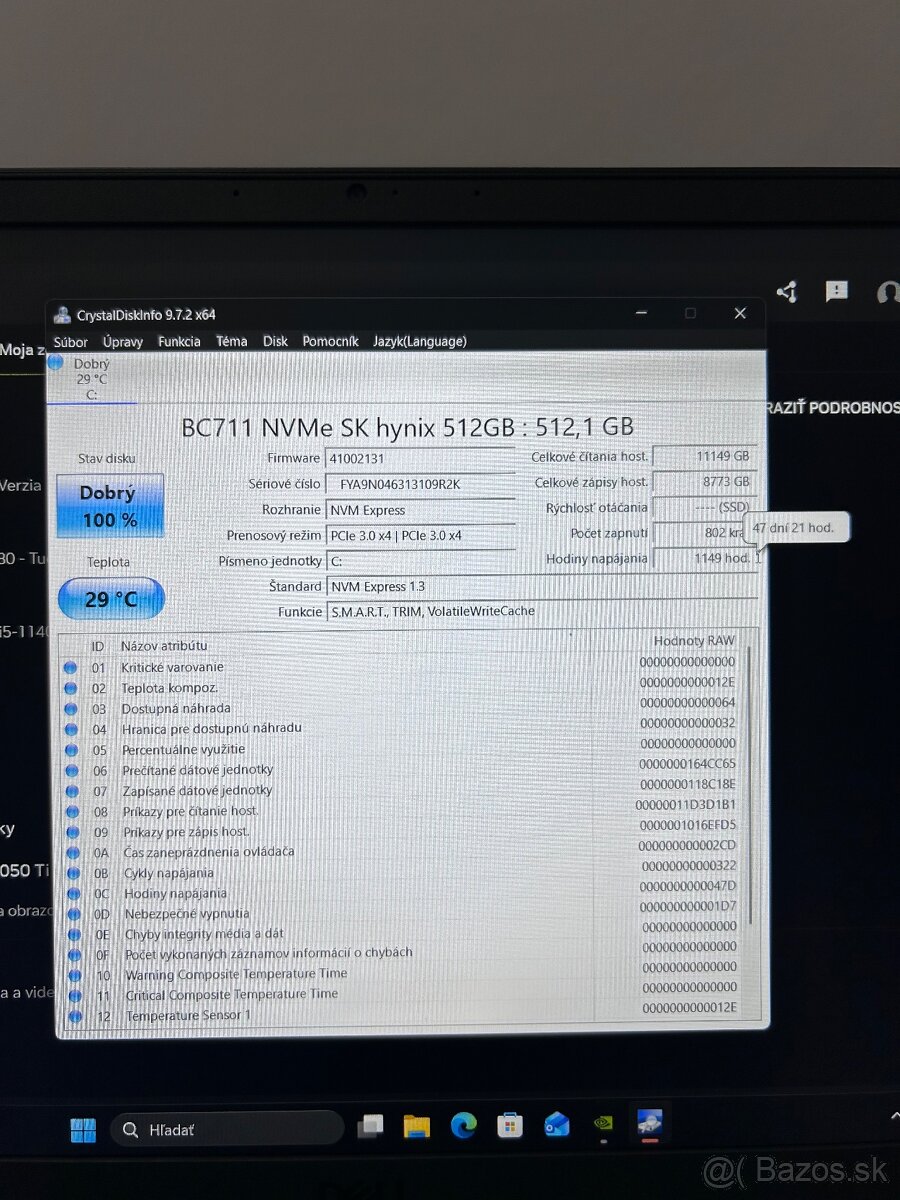The image size is (900, 1200).
Task: Open the Súbor menu
Action: pos(70,341)
